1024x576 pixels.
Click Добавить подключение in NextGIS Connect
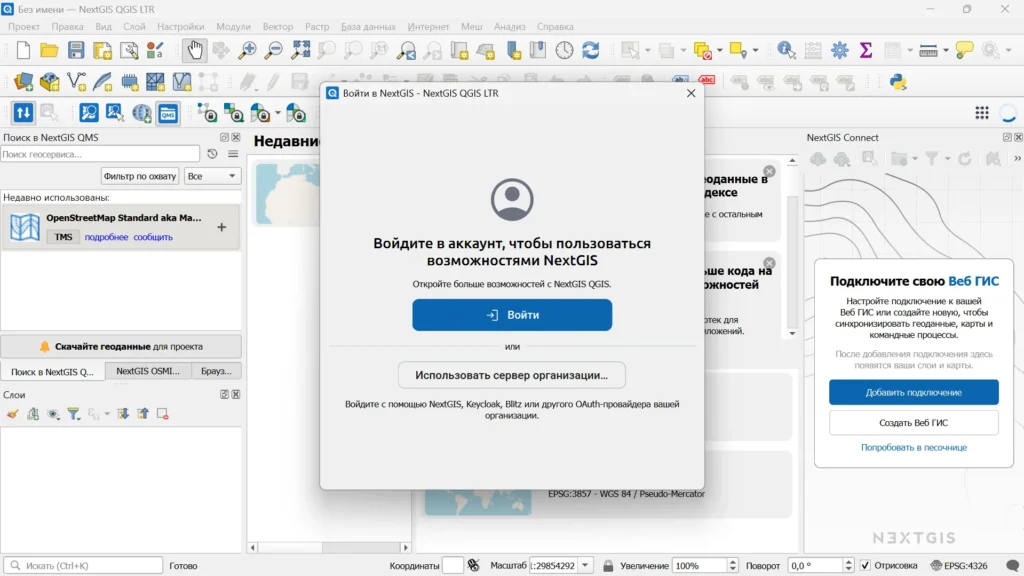[x=914, y=392]
